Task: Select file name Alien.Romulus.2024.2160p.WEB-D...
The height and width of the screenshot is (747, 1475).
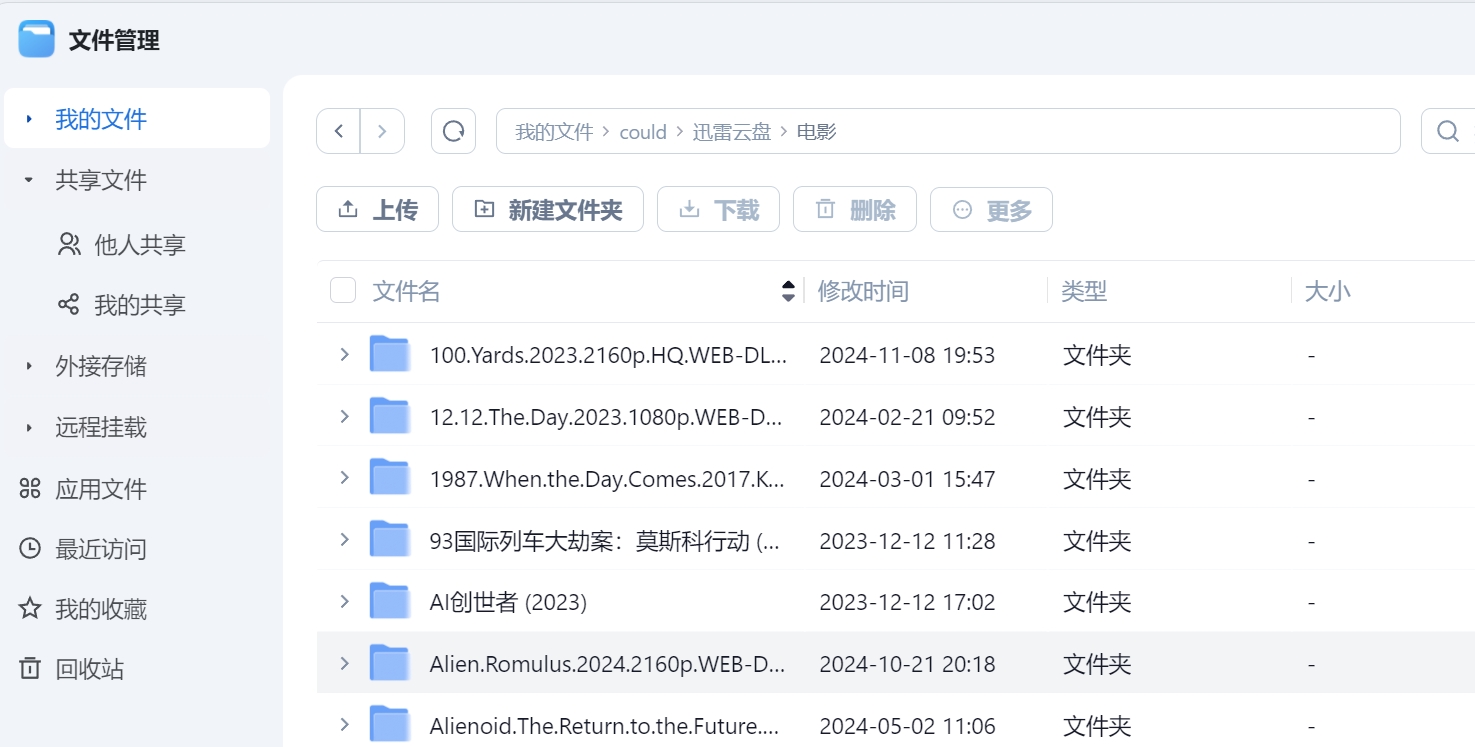Action: click(x=607, y=665)
